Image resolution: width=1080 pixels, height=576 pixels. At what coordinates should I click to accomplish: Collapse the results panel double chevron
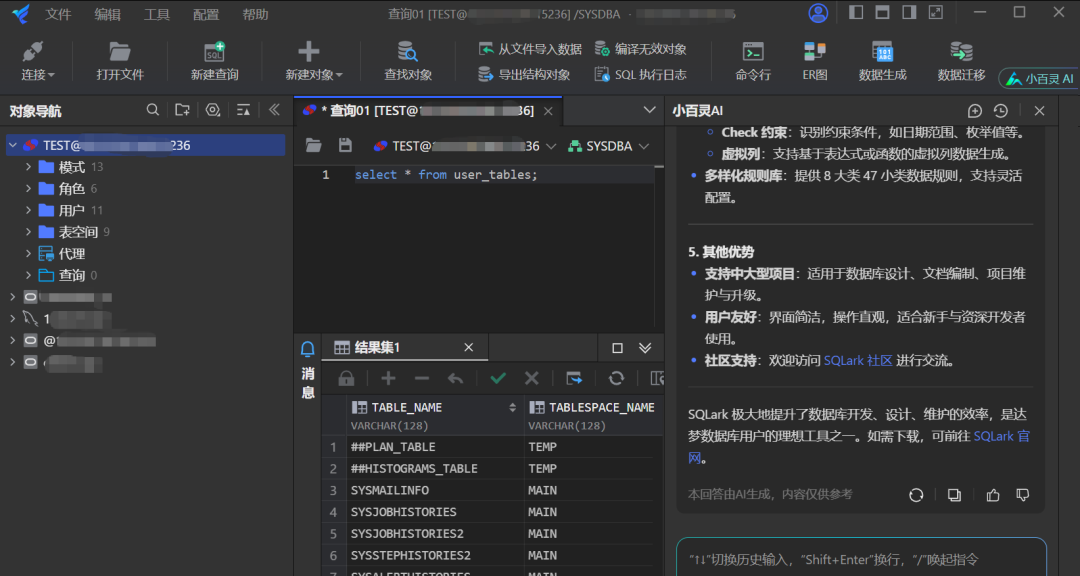645,348
